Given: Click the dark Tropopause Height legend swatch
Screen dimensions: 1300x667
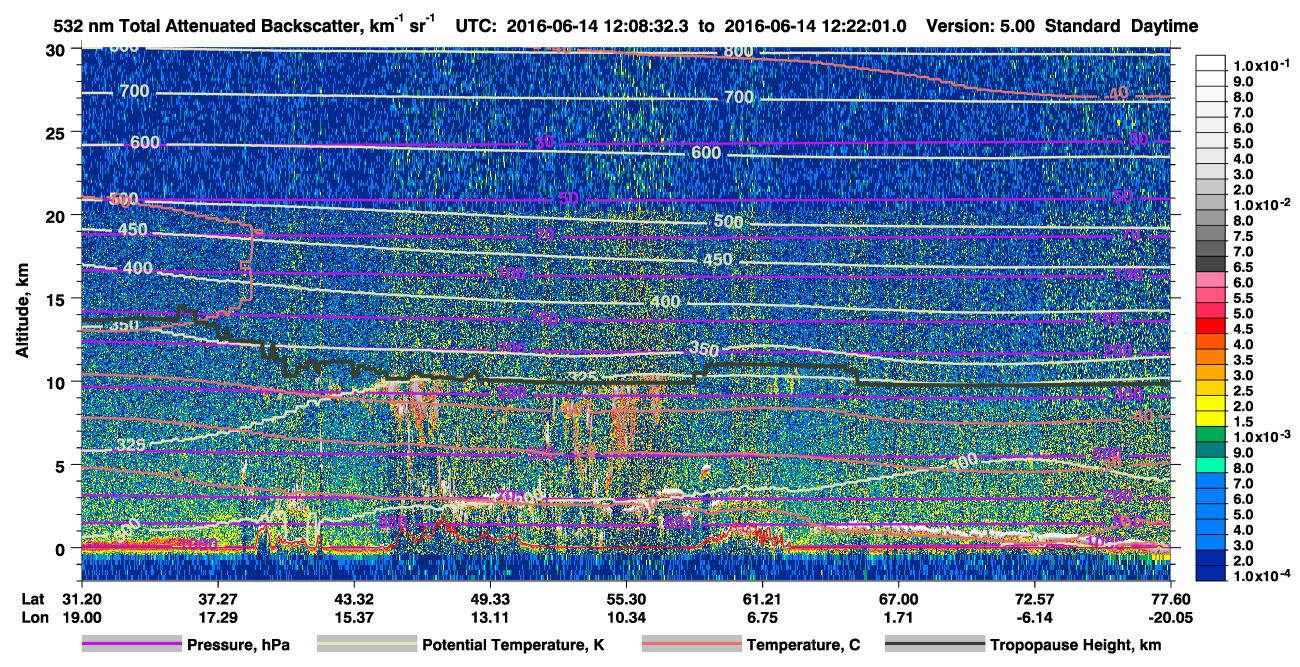Looking at the screenshot, I should click(934, 645).
